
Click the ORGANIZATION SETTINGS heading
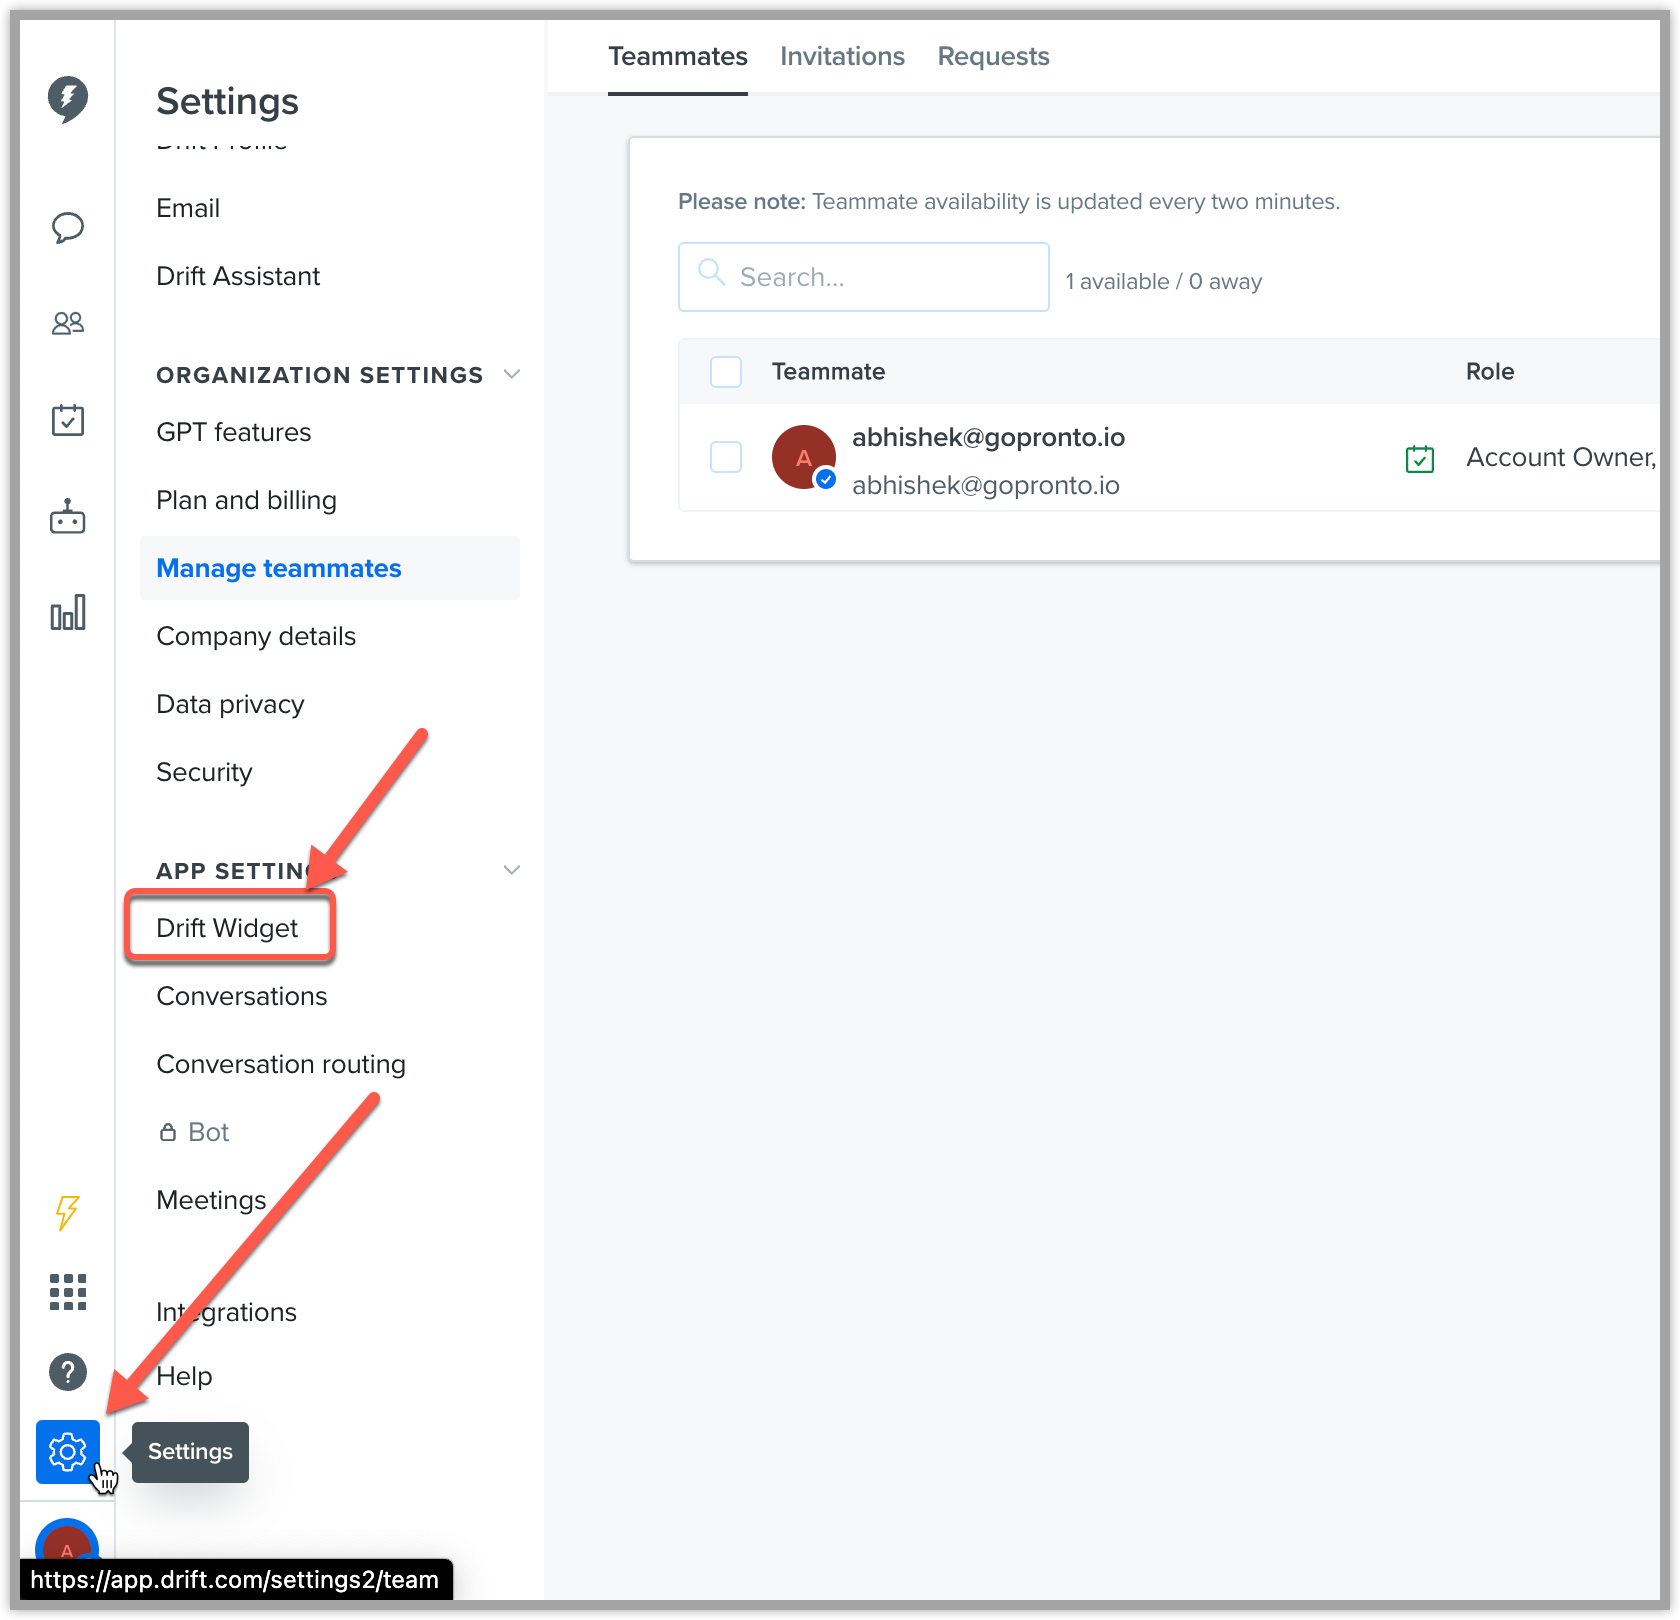320,375
